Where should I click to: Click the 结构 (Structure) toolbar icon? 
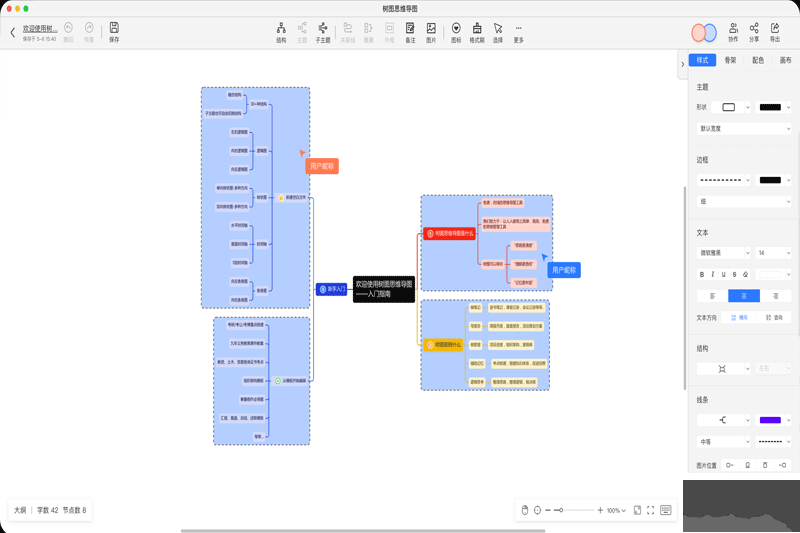tap(281, 32)
